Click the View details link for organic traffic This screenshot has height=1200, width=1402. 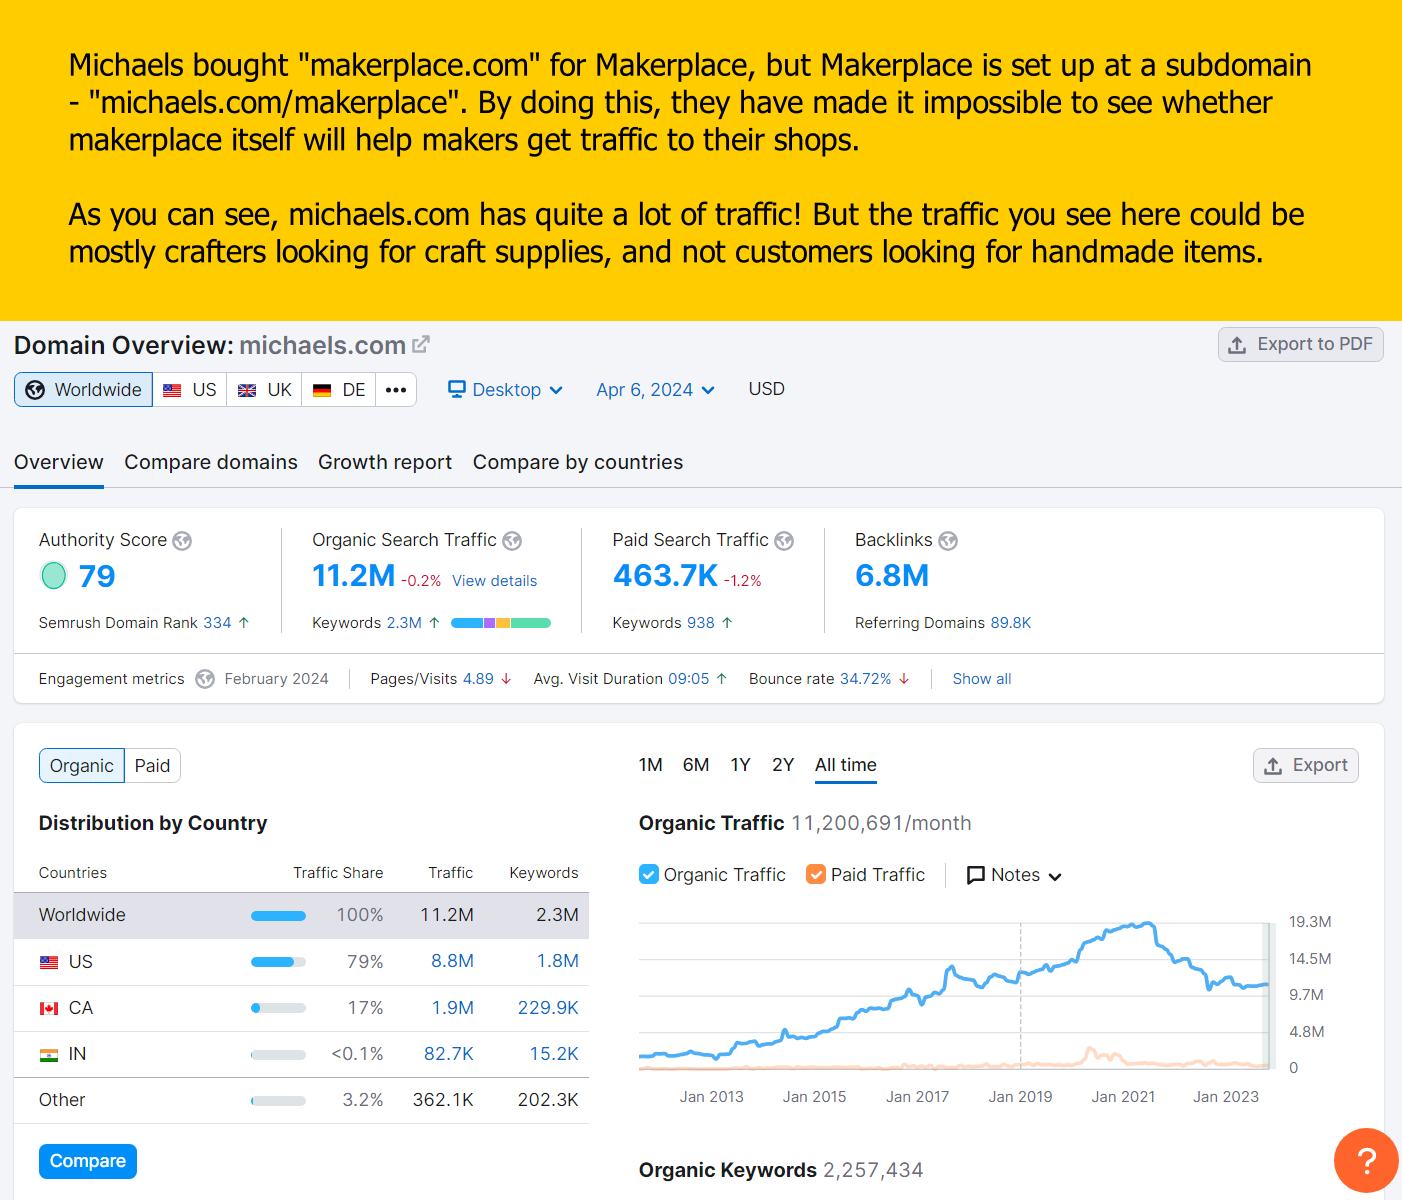click(494, 580)
